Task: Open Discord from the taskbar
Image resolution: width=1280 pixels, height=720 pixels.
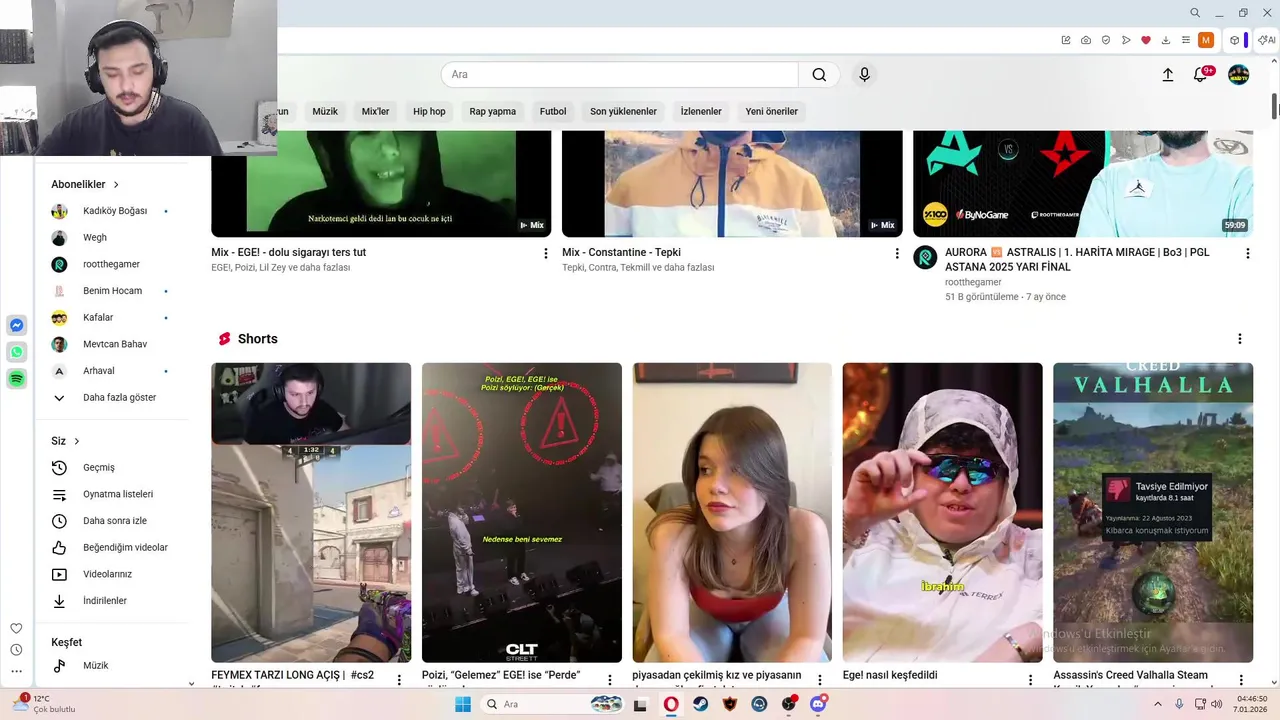Action: point(819,704)
